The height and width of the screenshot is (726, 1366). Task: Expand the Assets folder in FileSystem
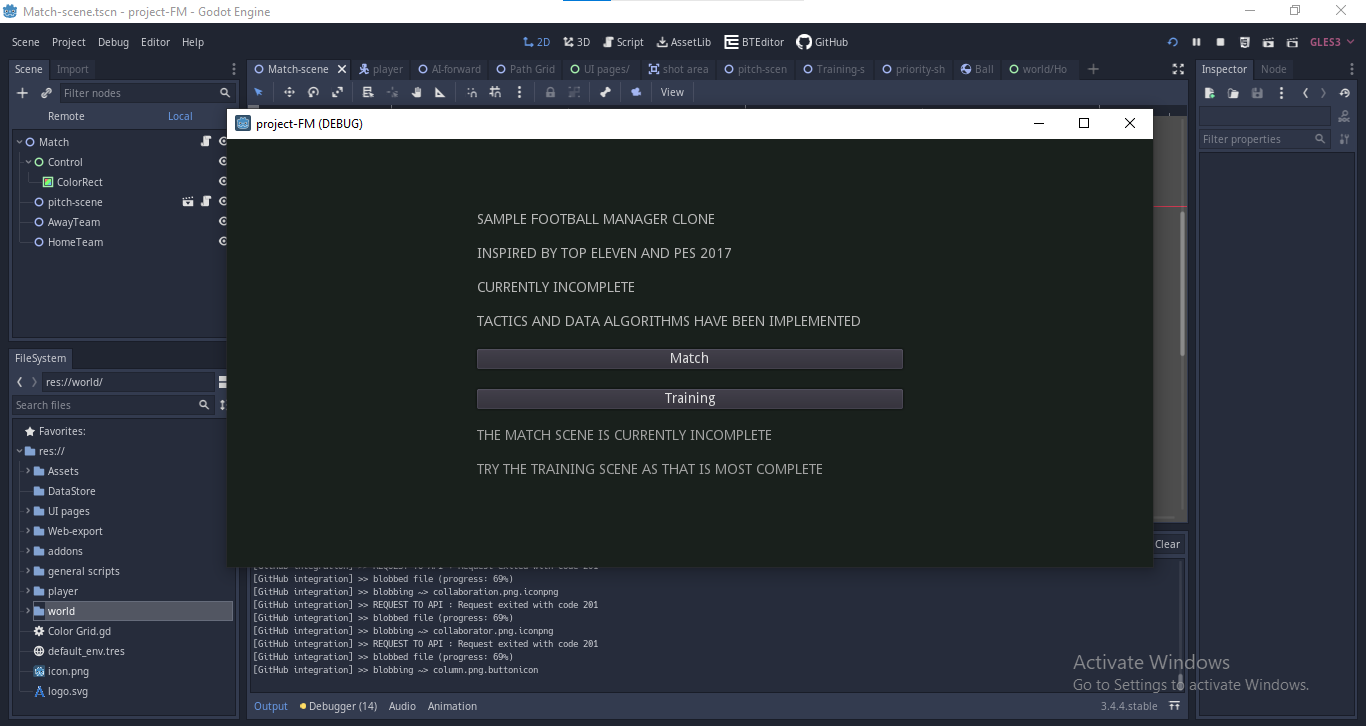[x=30, y=471]
